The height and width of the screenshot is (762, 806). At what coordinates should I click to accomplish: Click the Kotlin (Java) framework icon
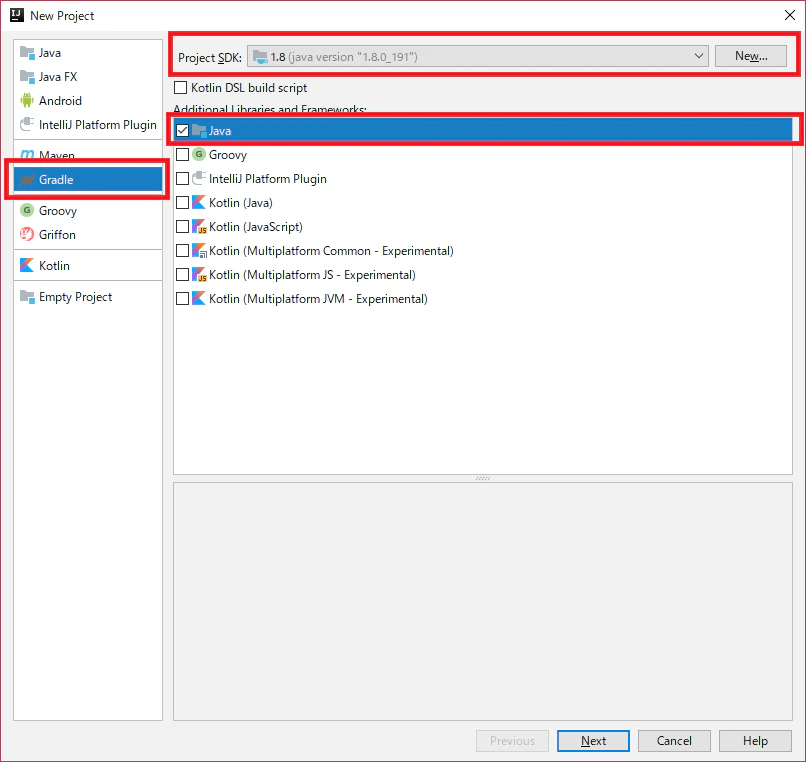[198, 203]
